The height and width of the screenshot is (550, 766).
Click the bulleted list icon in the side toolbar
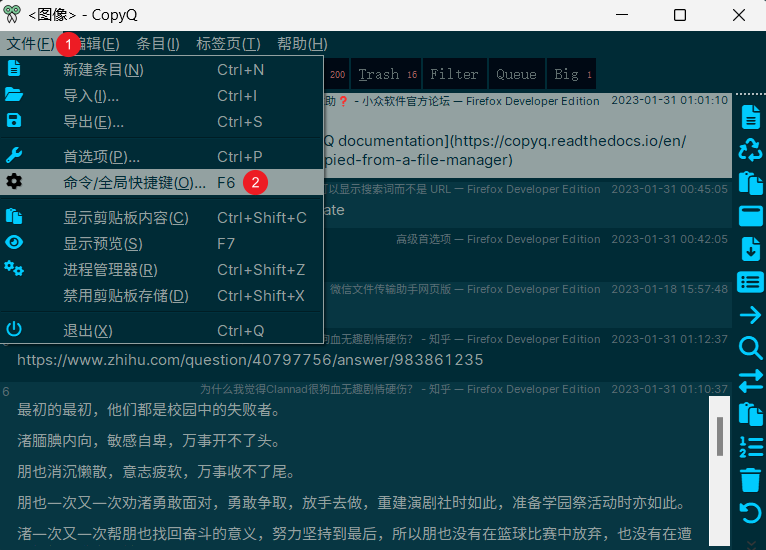(750, 282)
